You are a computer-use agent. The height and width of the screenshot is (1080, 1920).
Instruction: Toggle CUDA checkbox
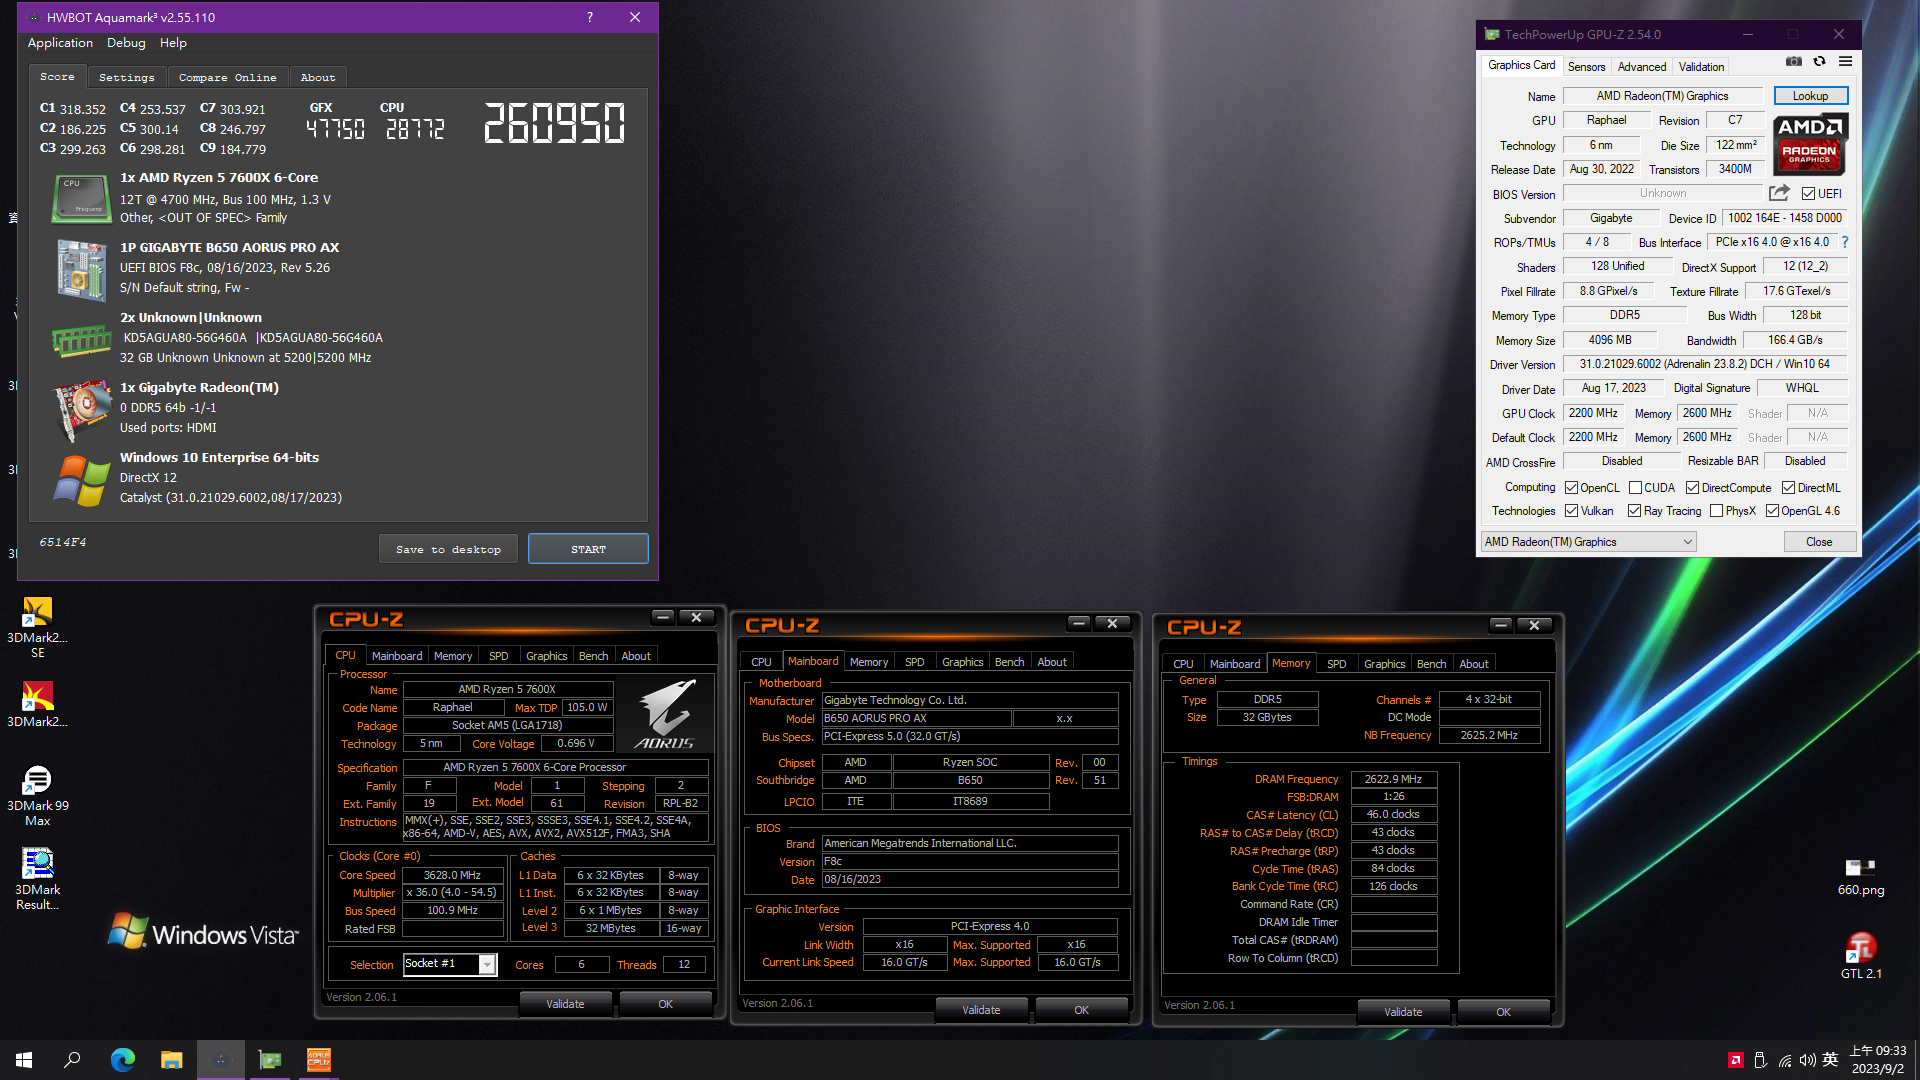point(1635,488)
